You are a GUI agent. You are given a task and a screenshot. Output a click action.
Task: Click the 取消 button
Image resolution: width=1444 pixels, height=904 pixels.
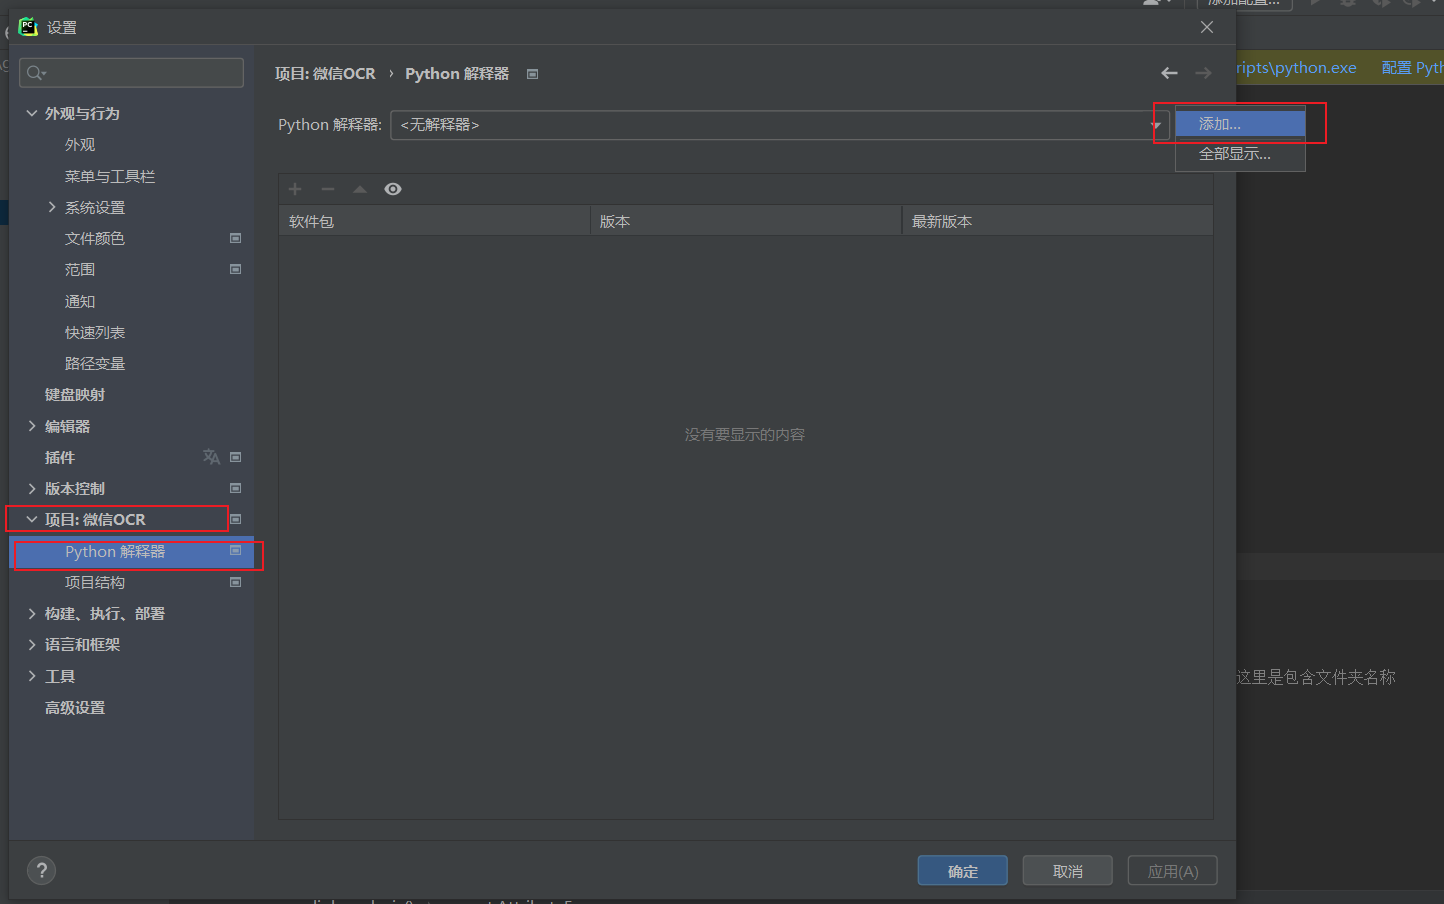coord(1067,871)
